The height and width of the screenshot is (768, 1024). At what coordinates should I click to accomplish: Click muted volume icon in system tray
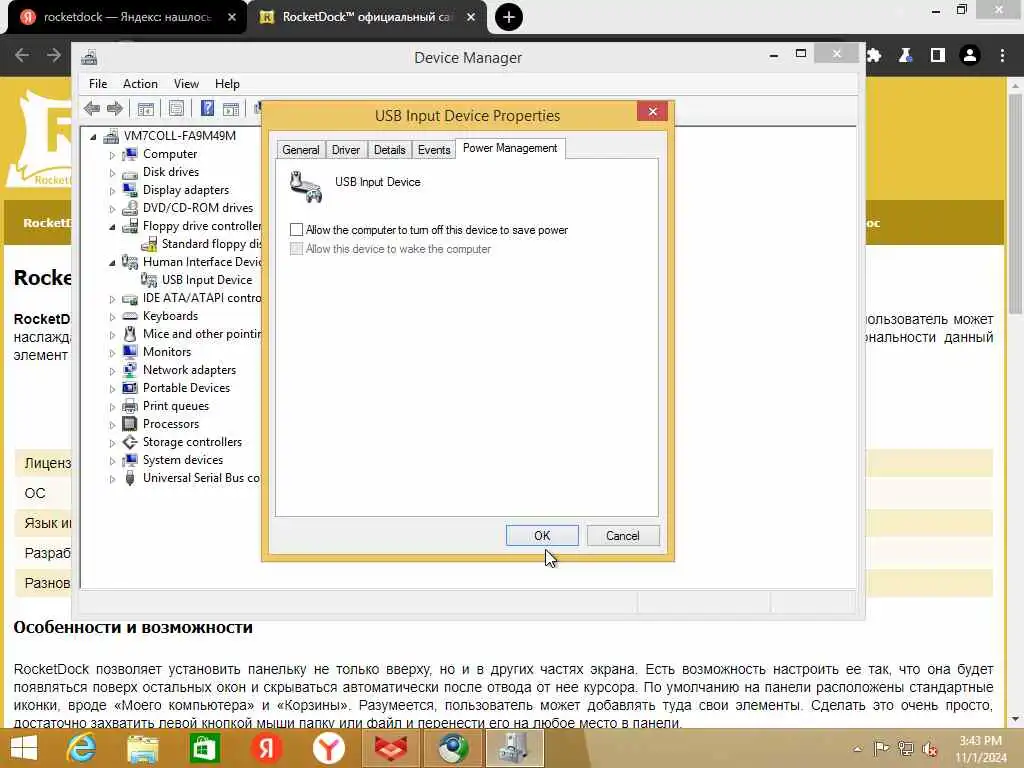click(x=930, y=748)
